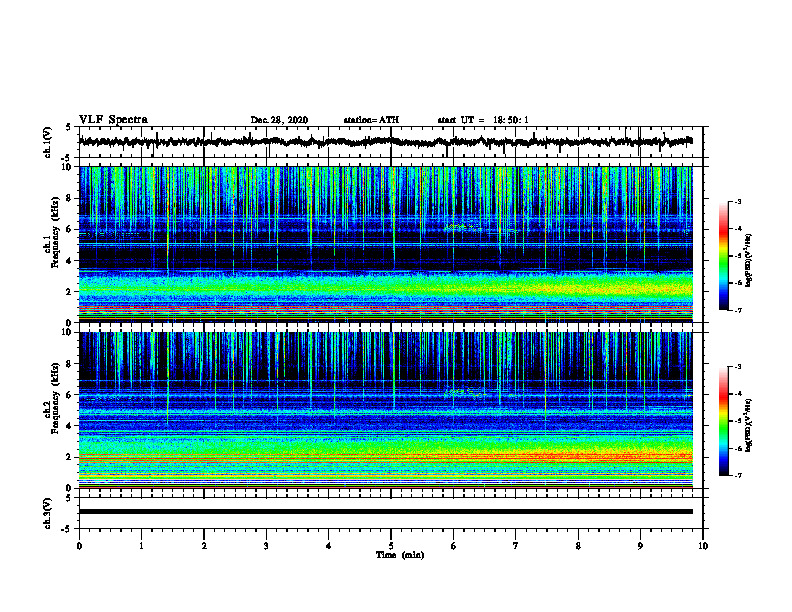Image resolution: width=792 pixels, height=612 pixels.
Task: Click the ch.2 spectrogram plot
Action: click(385, 410)
